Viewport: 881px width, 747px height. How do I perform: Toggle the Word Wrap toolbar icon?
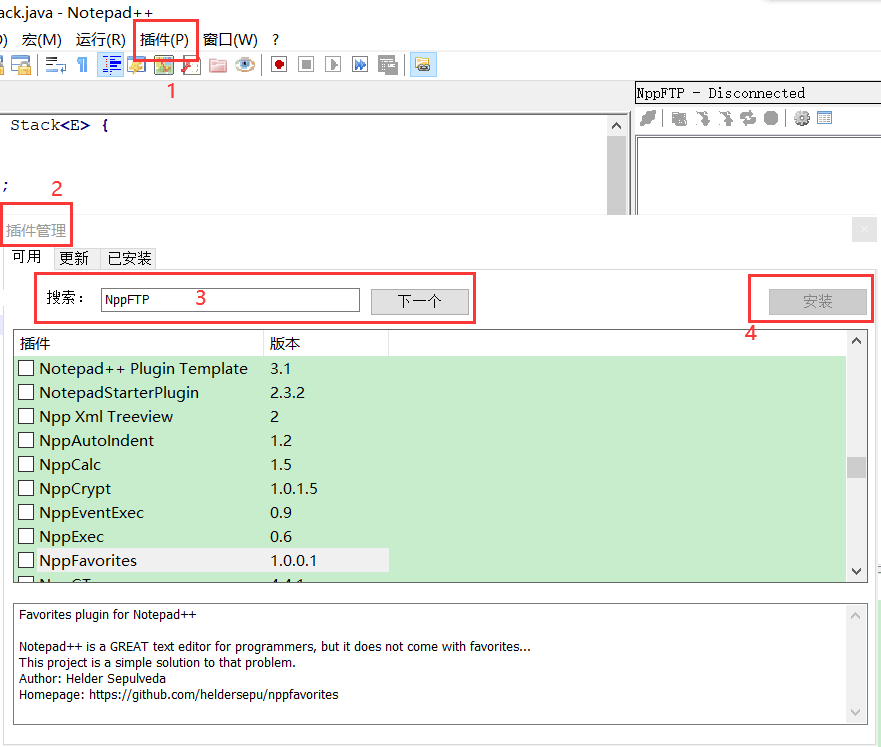[x=56, y=65]
